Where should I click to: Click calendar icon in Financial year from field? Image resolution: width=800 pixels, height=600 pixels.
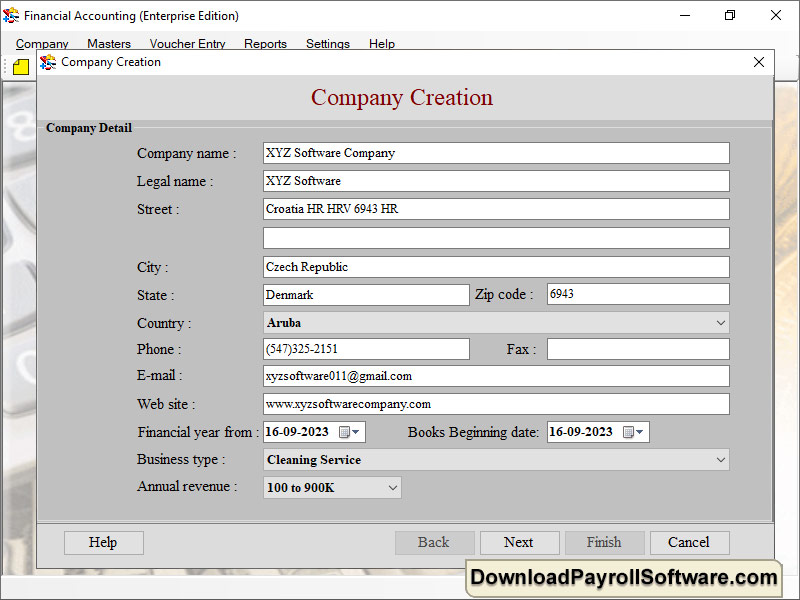pyautogui.click(x=345, y=432)
